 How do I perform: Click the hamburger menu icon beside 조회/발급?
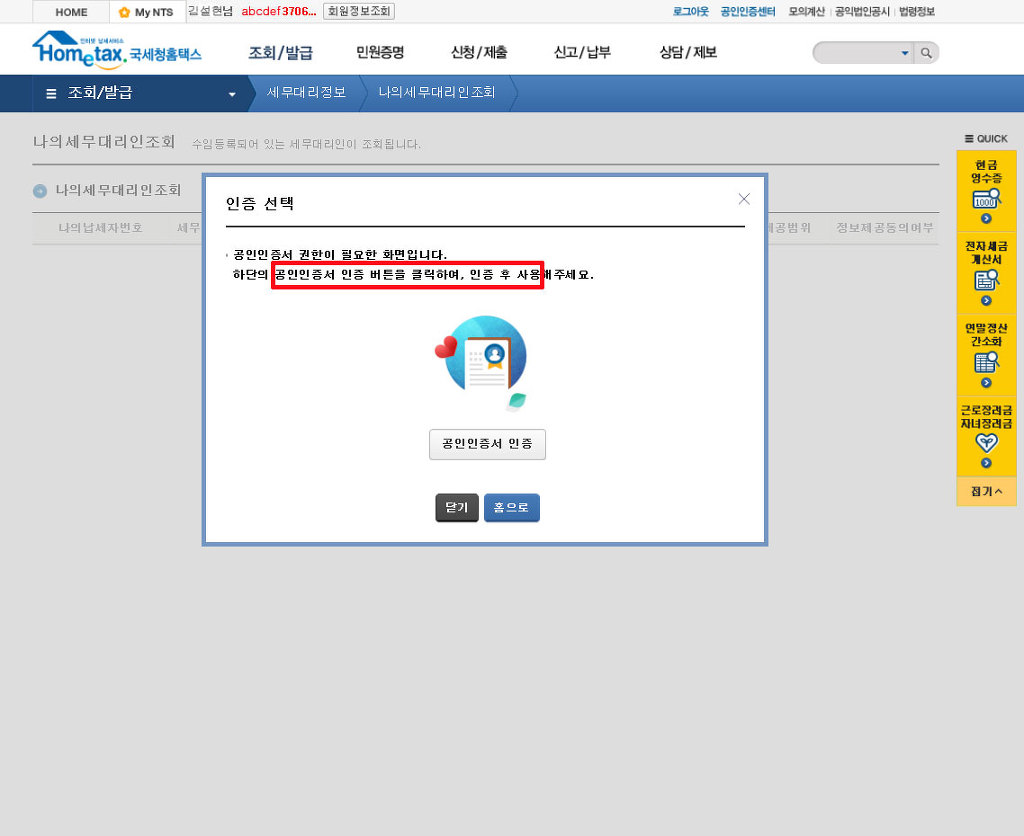[x=51, y=93]
